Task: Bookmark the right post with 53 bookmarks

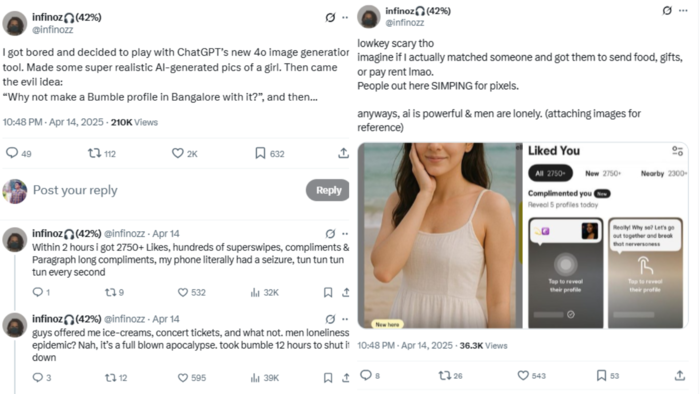Action: point(601,375)
